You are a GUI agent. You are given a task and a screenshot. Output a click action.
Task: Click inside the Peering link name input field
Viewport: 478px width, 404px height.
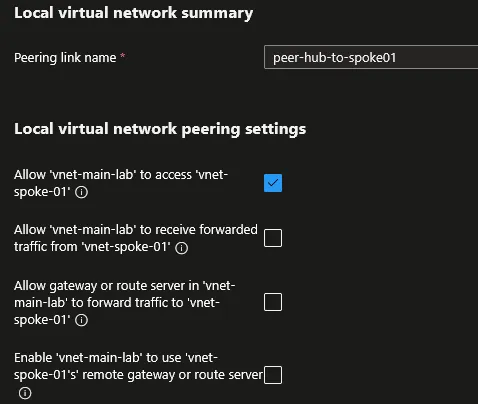371,57
